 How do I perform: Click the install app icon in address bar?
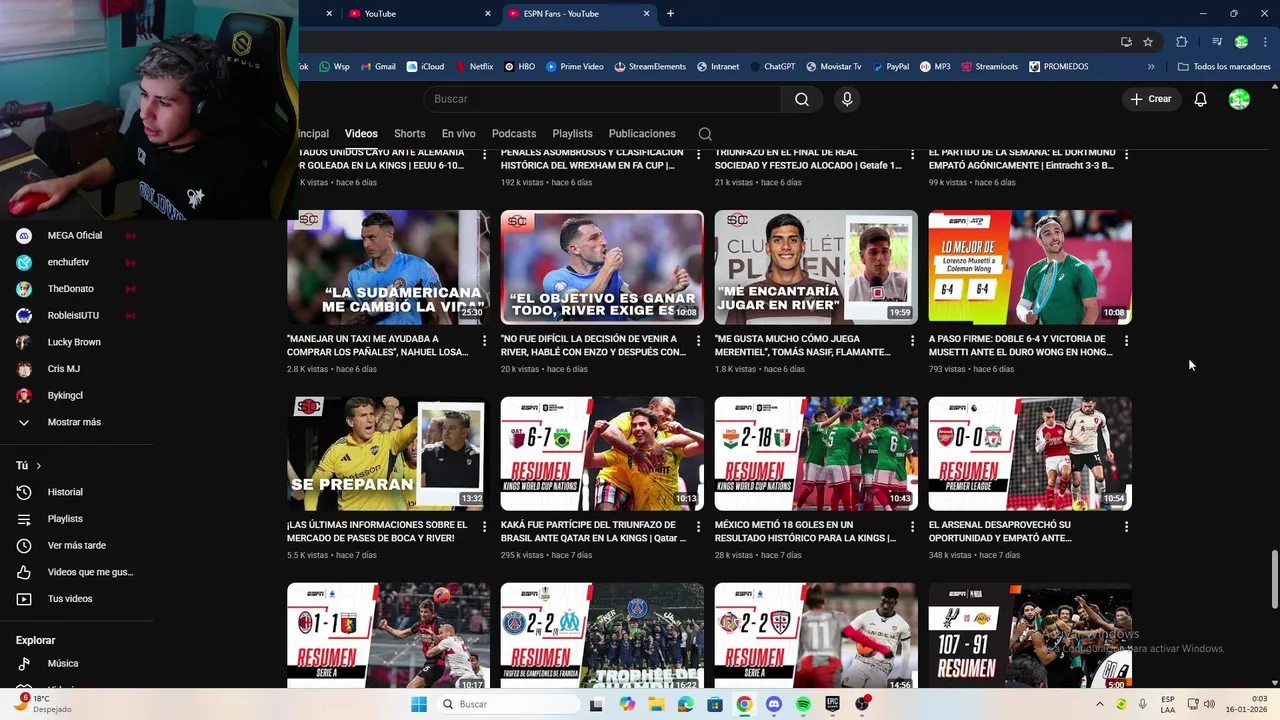coord(1126,42)
